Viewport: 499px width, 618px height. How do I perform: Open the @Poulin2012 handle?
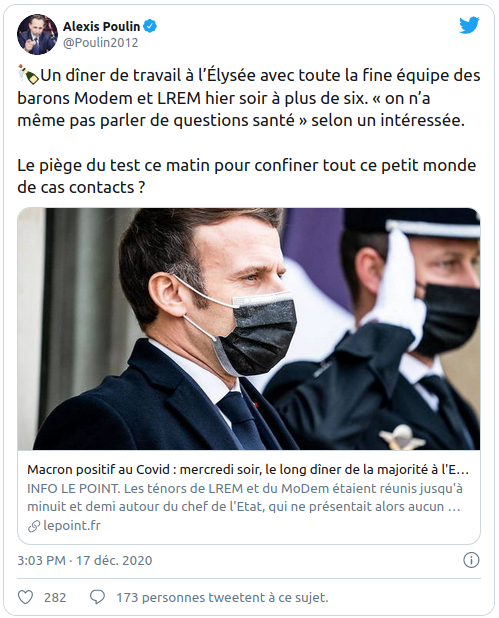(101, 43)
